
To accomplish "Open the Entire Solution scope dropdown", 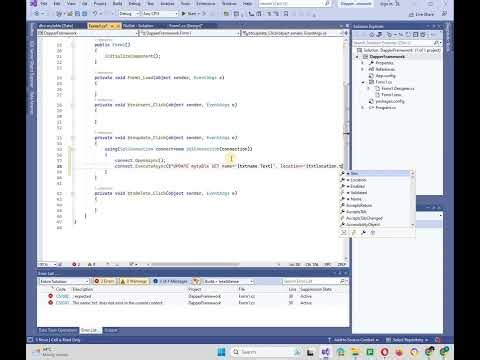I will pos(64,281).
